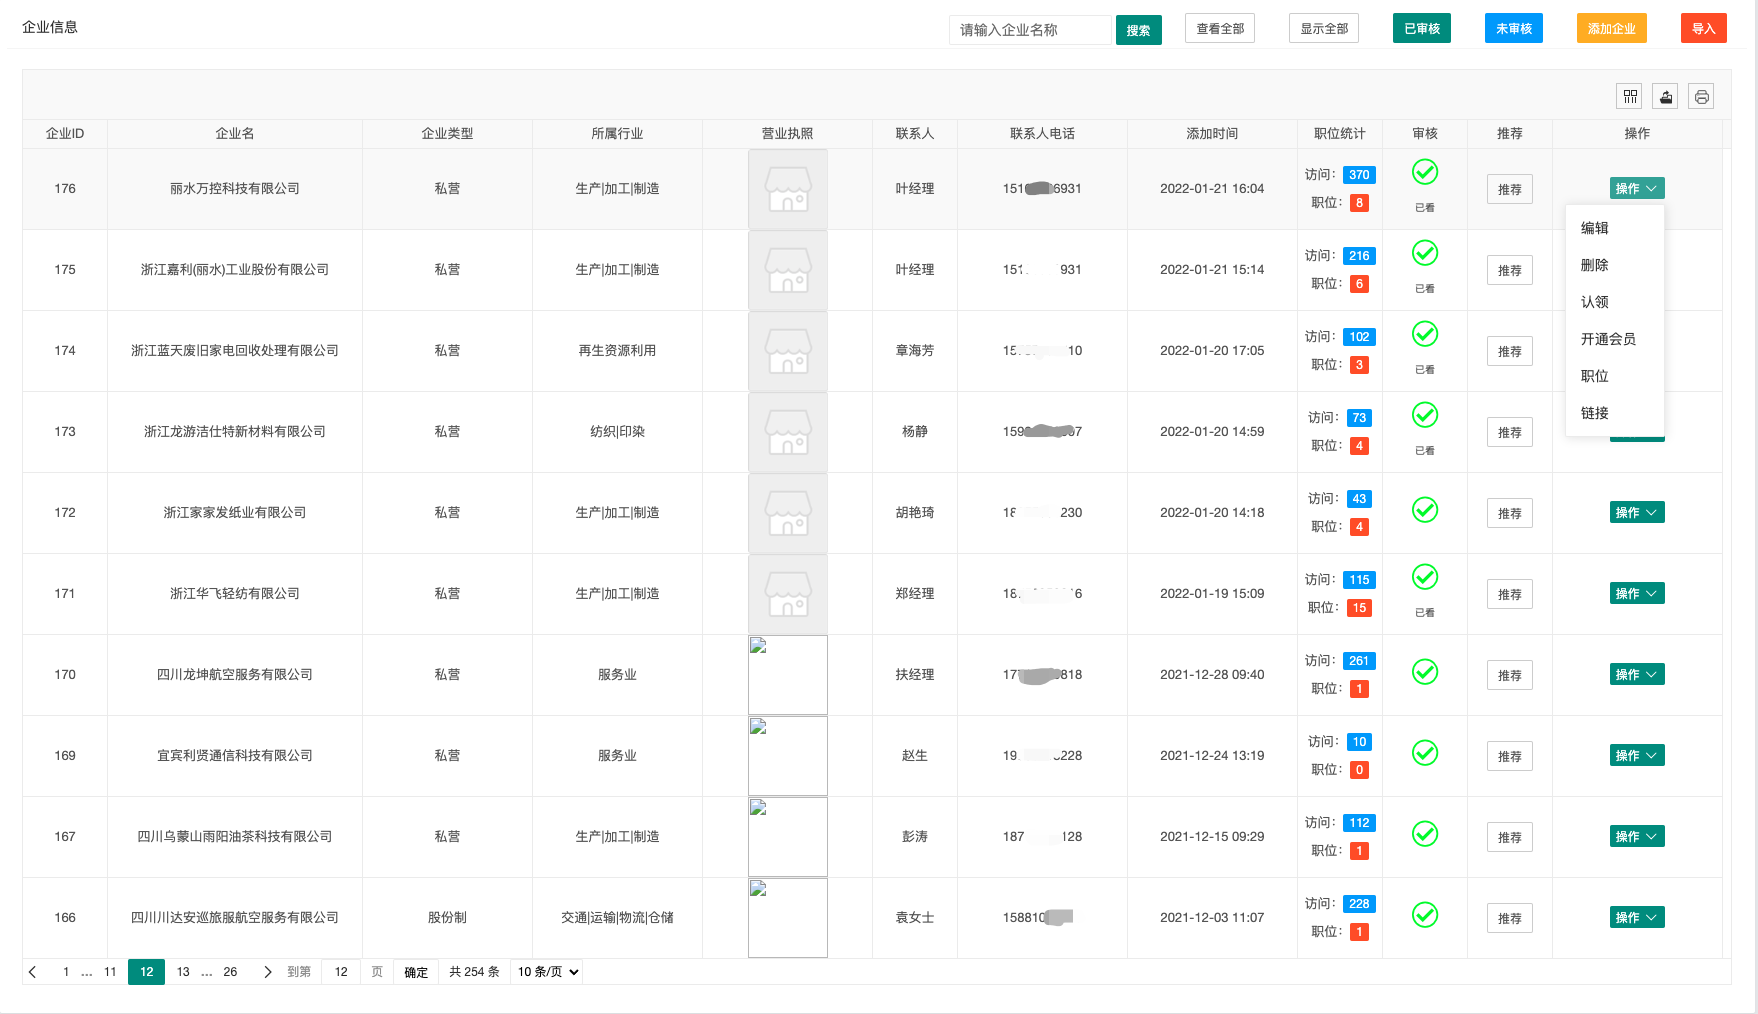Click 推荐 button for company 176

tap(1510, 189)
